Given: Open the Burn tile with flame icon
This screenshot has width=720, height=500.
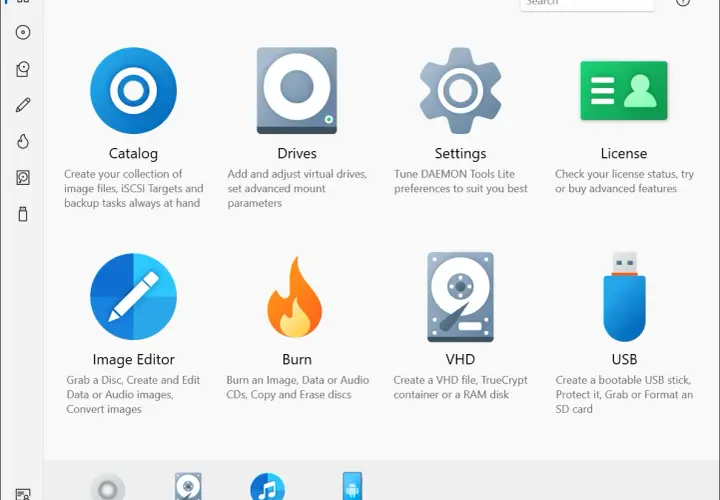Looking at the screenshot, I should click(295, 297).
